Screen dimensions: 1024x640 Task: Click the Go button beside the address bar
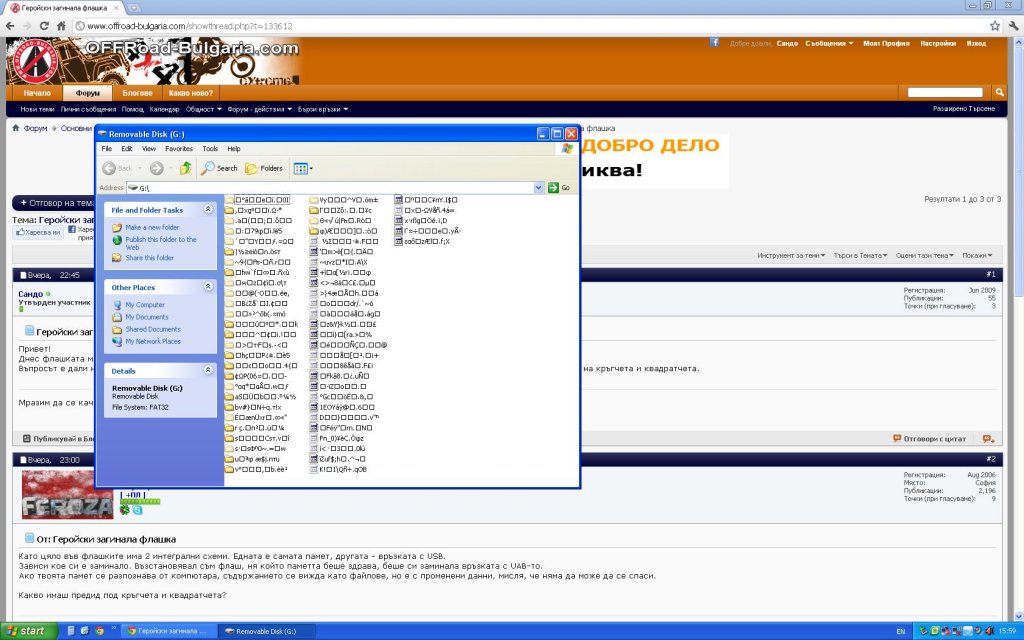[559, 187]
